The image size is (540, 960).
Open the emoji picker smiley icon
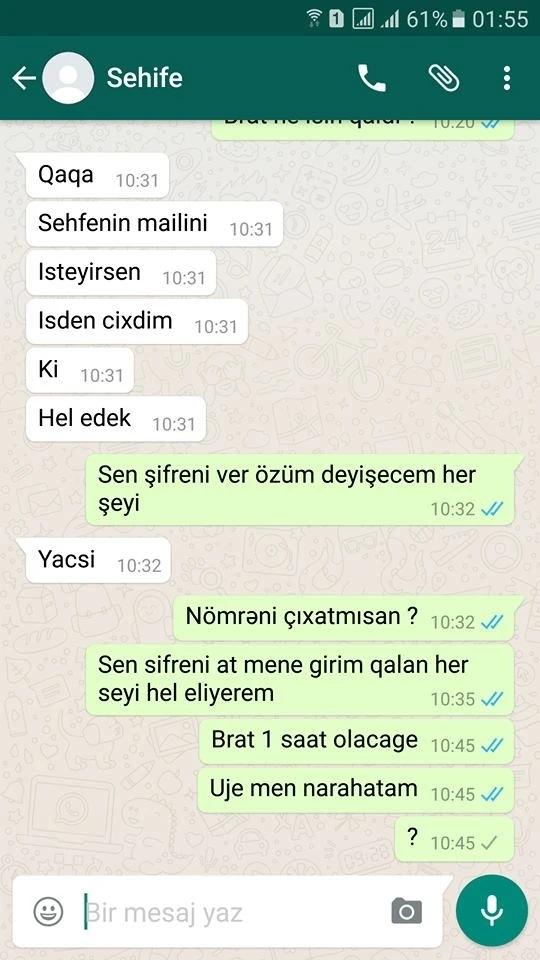[48, 912]
